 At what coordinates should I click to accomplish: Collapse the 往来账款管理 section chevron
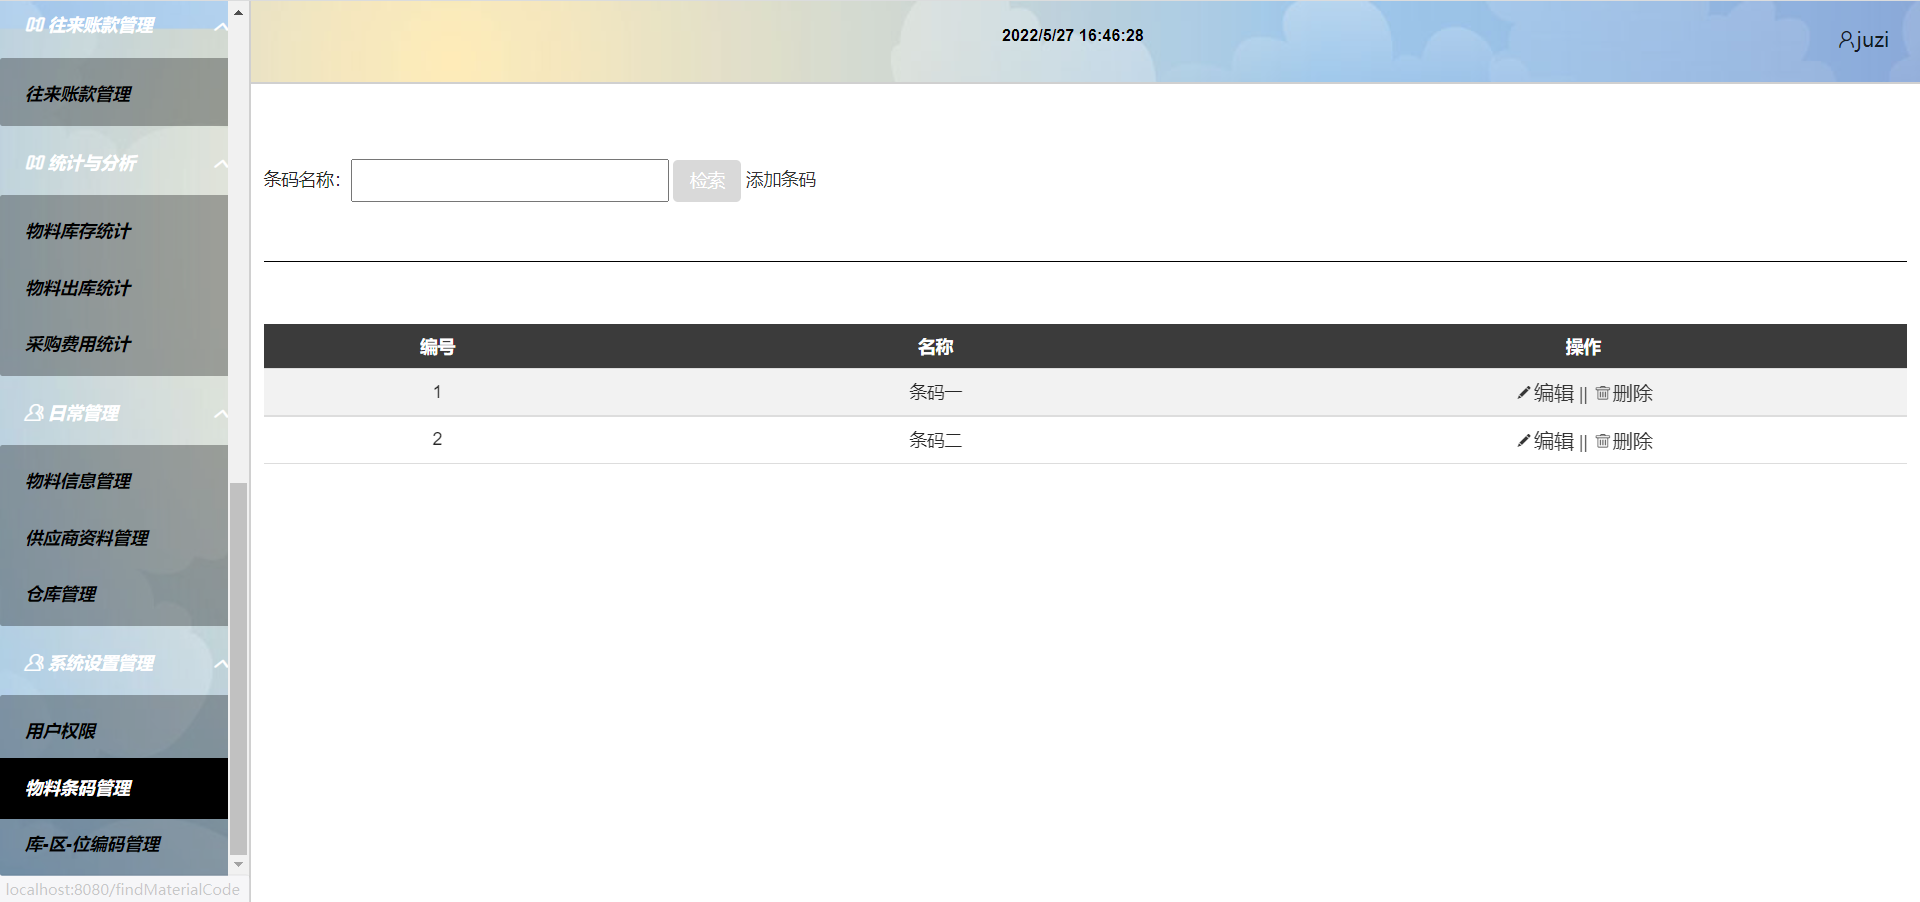(220, 26)
